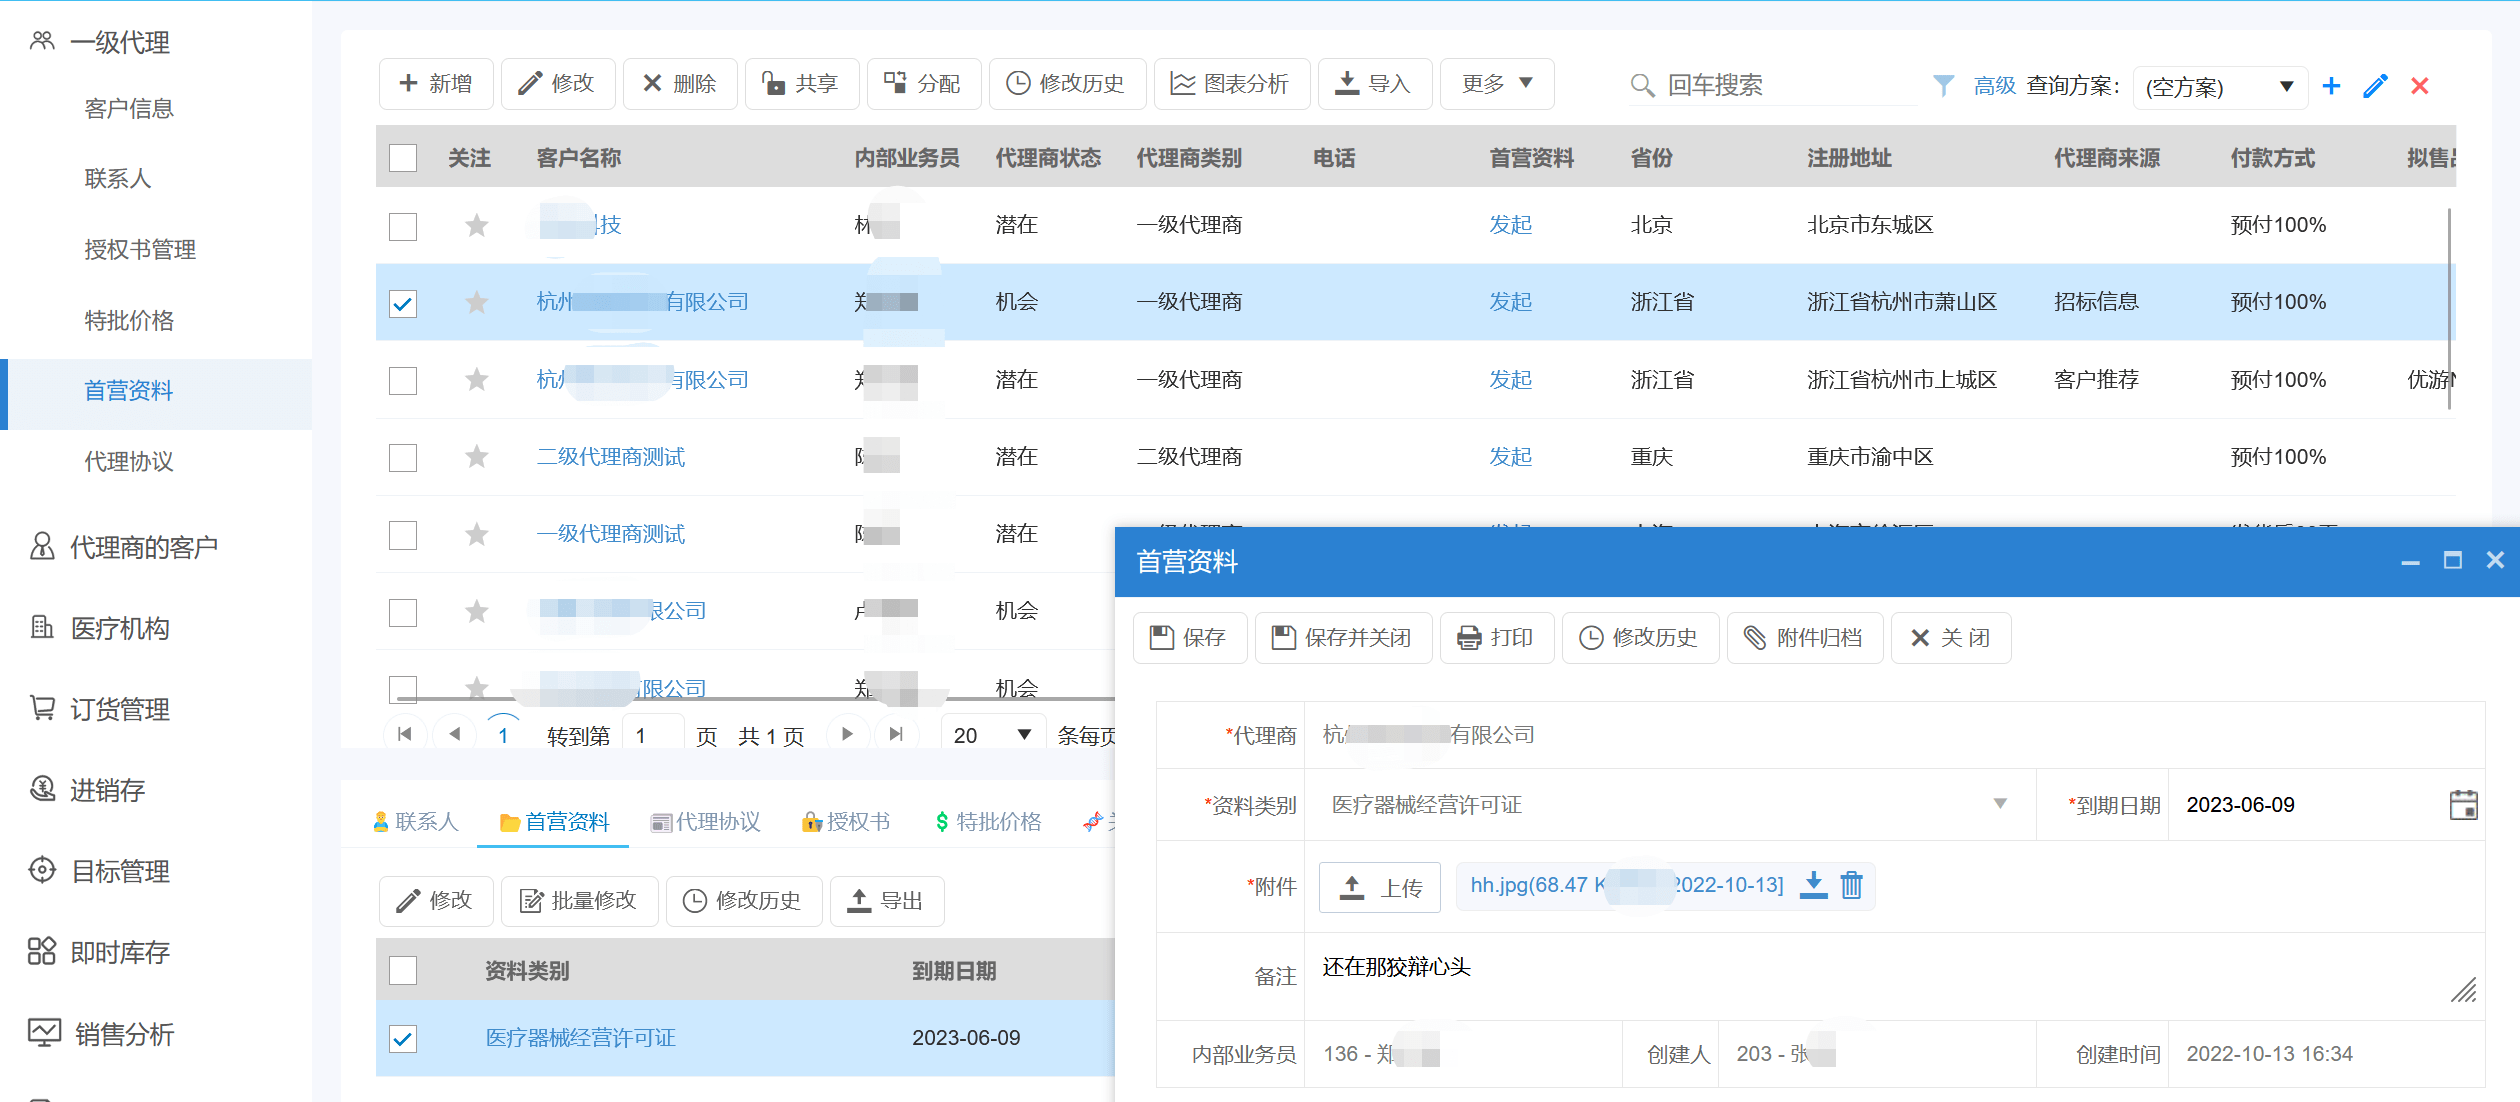Click the 保存并关闭 button
The image size is (2520, 1102).
(x=1343, y=637)
